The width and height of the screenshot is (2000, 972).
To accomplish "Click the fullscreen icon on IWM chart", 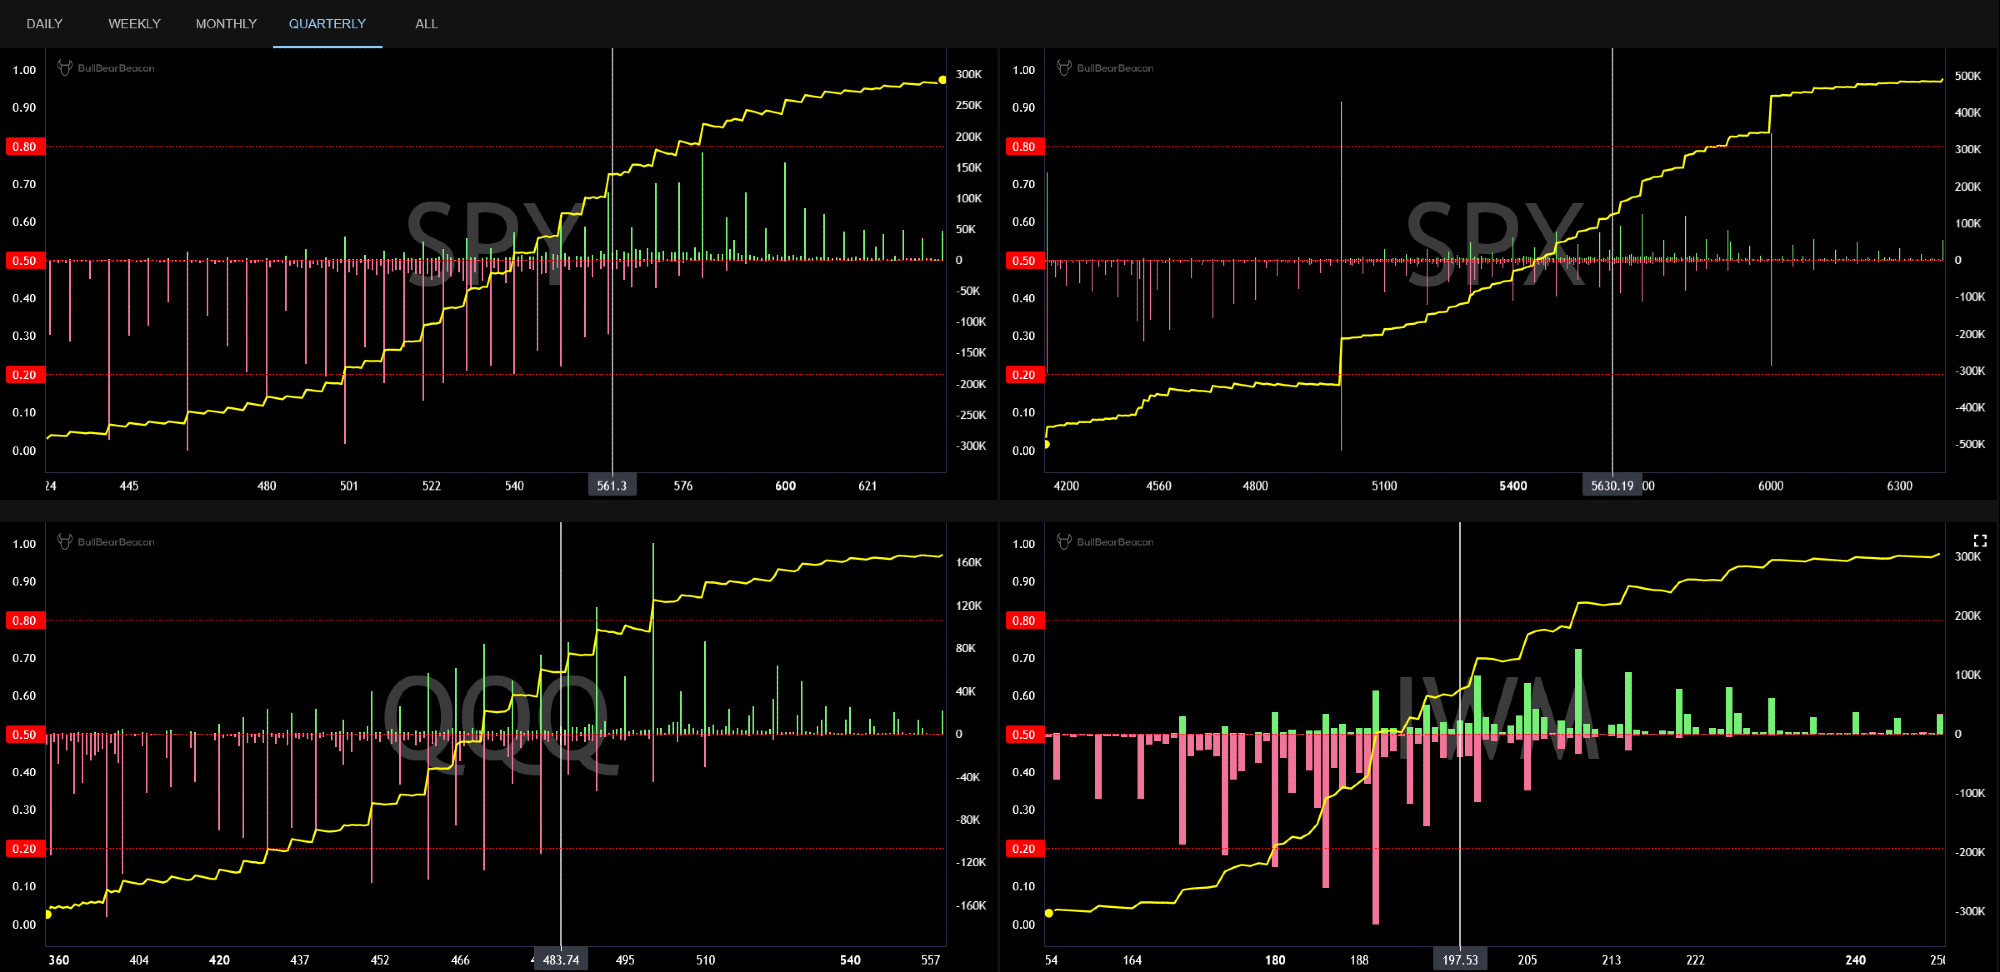I will (x=1980, y=540).
